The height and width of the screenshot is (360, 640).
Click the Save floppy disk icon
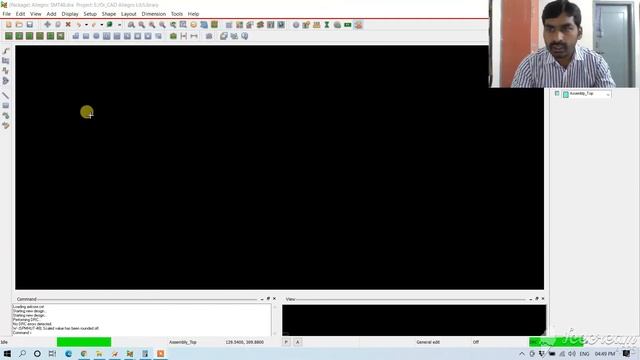(x=29, y=25)
